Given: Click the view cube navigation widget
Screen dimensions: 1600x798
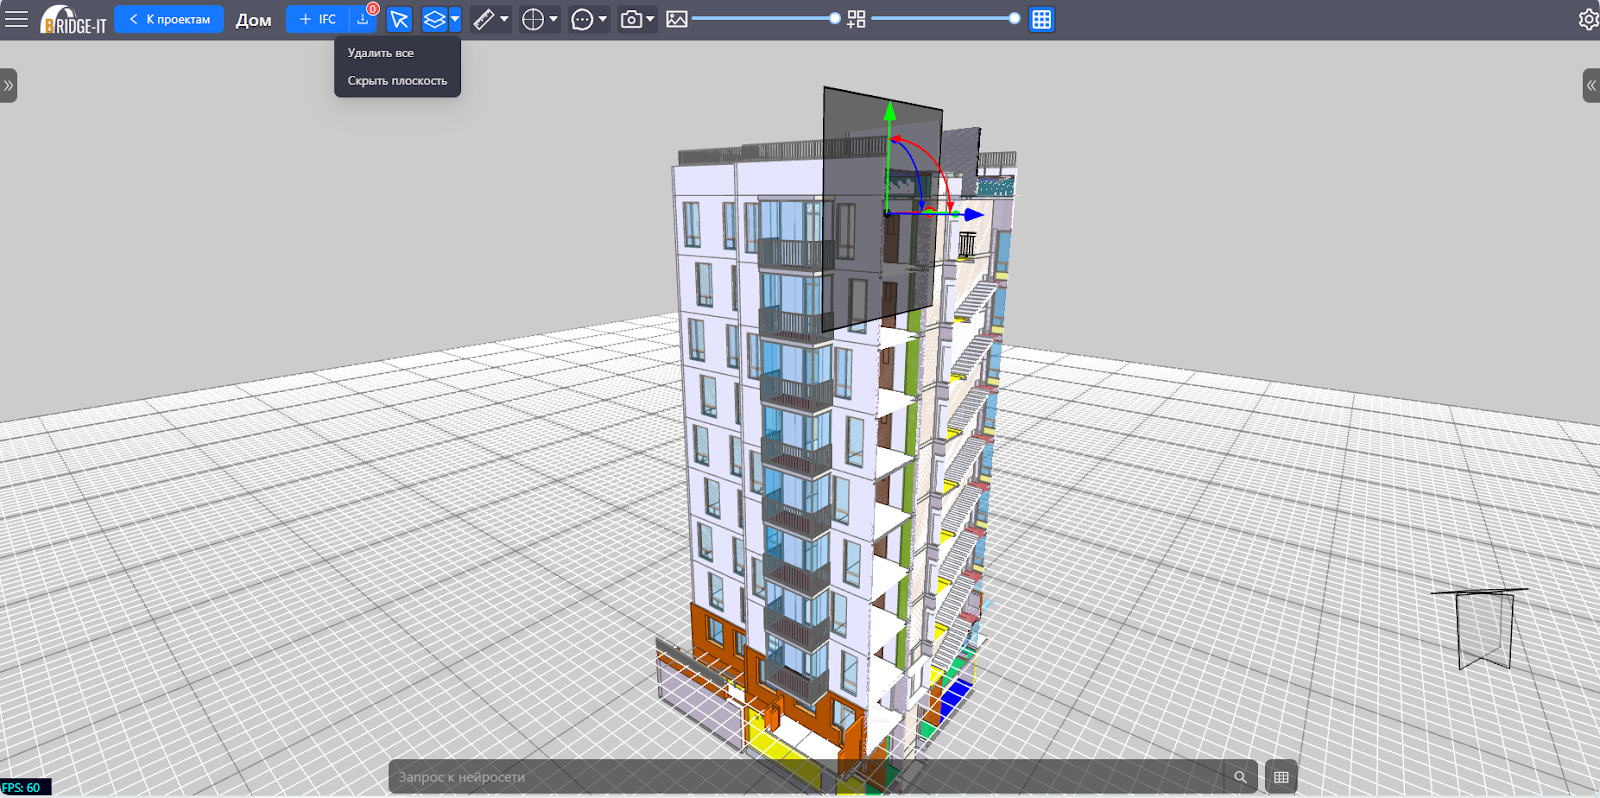Looking at the screenshot, I should pos(1482,628).
